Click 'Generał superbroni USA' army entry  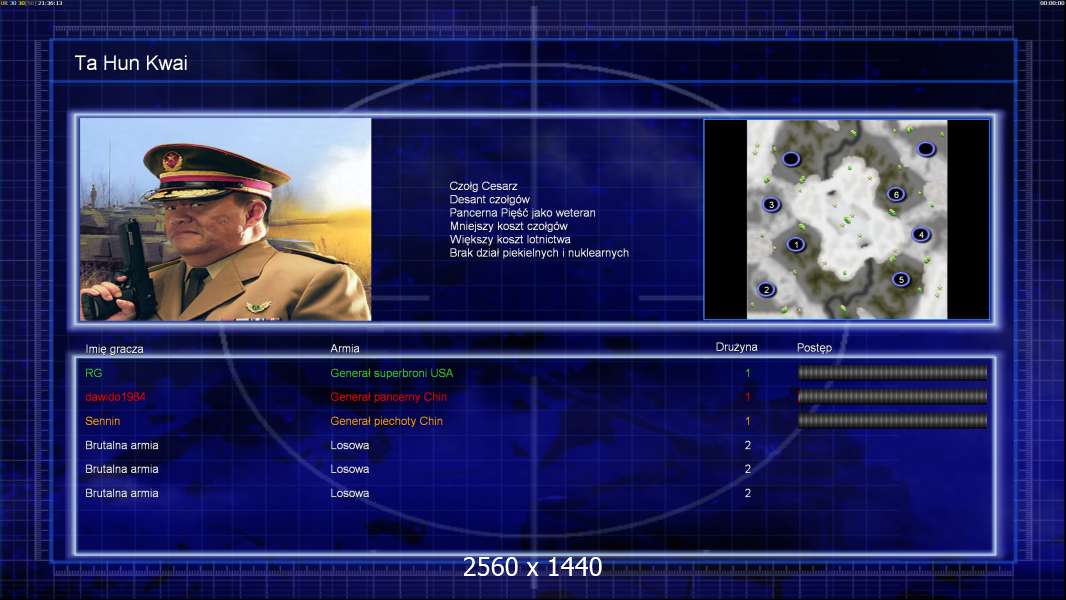click(392, 373)
